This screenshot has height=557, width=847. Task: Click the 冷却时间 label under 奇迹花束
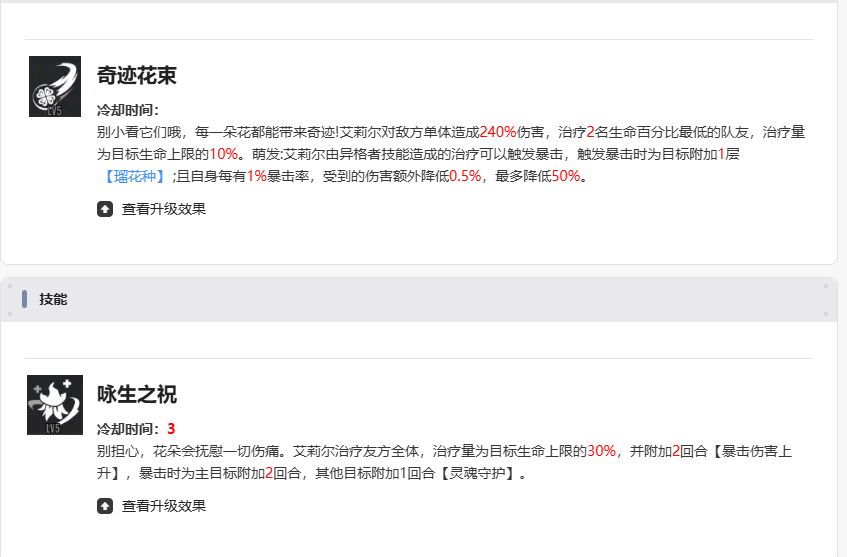[128, 110]
